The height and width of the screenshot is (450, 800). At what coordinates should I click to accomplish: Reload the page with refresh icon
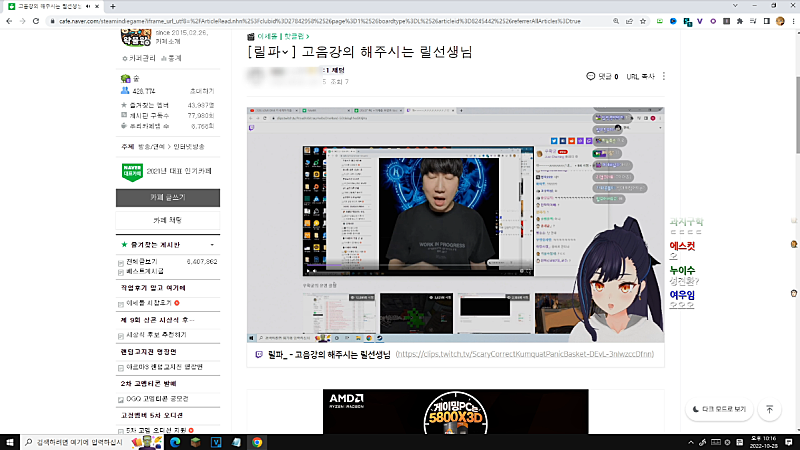(36, 21)
